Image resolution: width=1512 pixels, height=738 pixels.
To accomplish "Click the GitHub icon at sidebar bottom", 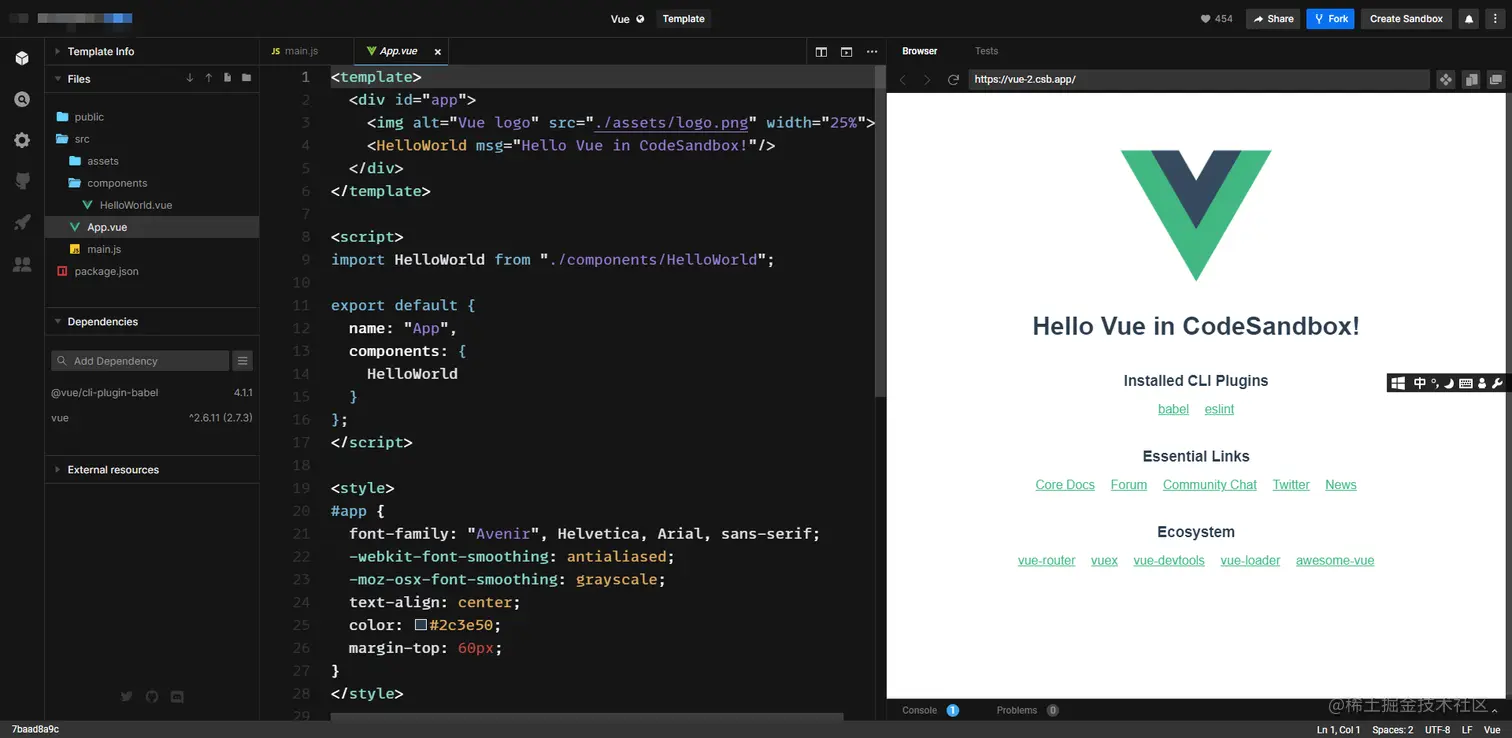I will pos(152,696).
